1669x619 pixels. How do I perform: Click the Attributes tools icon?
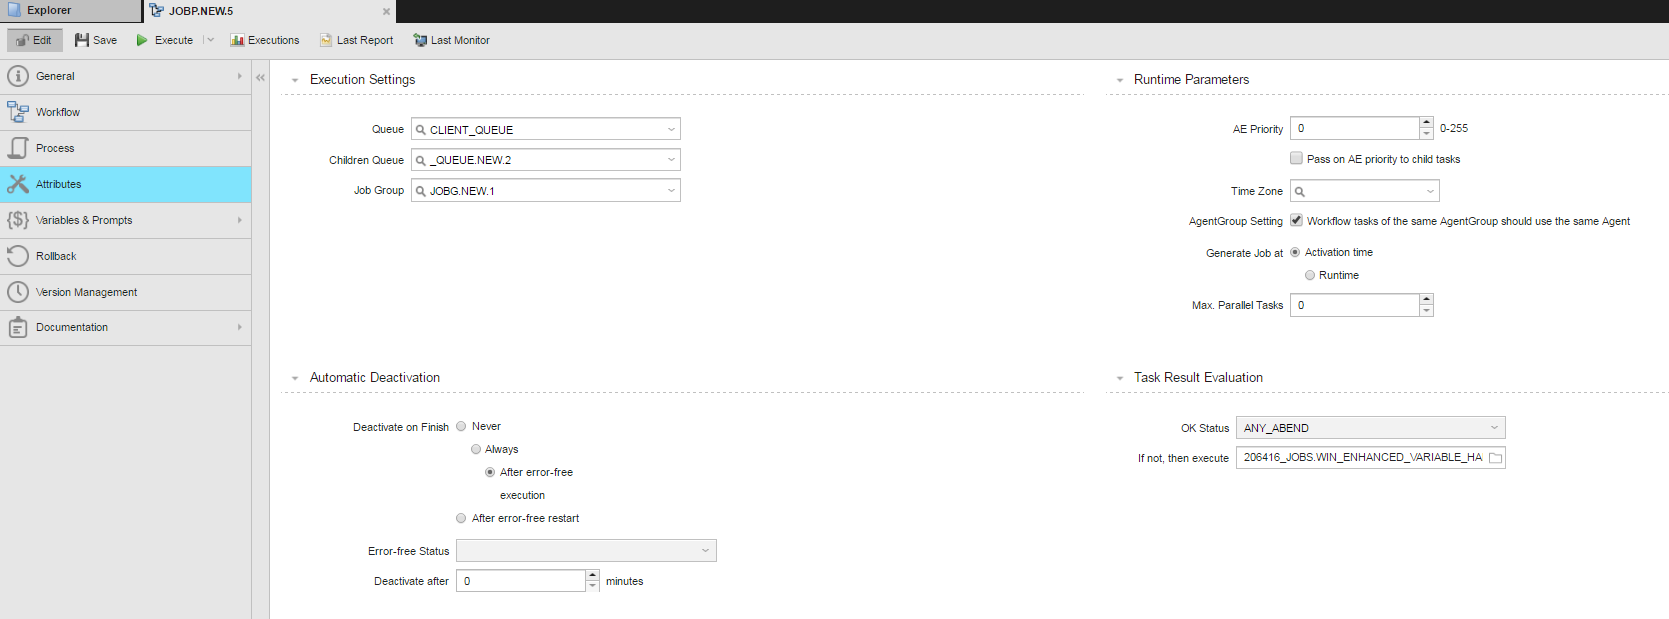[18, 184]
